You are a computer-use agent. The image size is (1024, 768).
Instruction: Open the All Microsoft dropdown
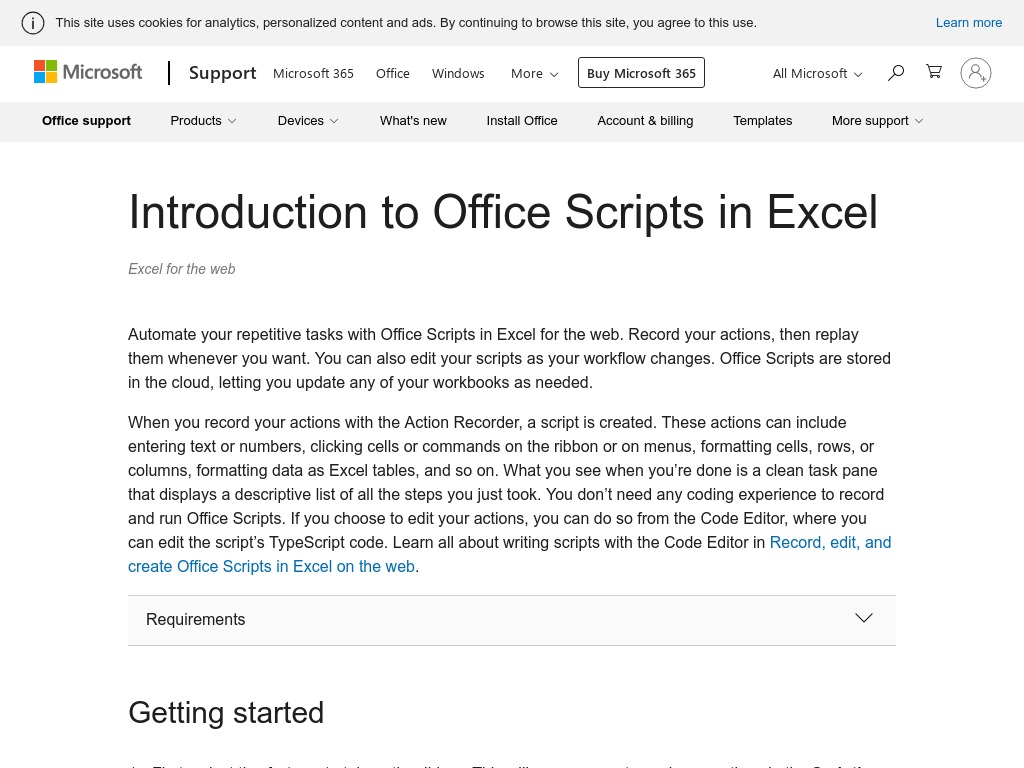pyautogui.click(x=816, y=73)
